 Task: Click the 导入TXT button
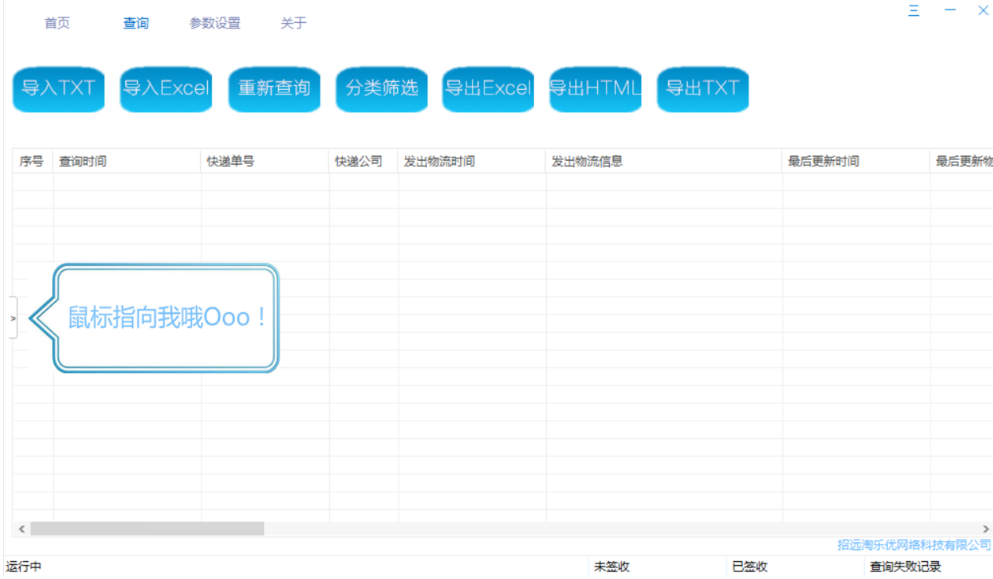(58, 89)
